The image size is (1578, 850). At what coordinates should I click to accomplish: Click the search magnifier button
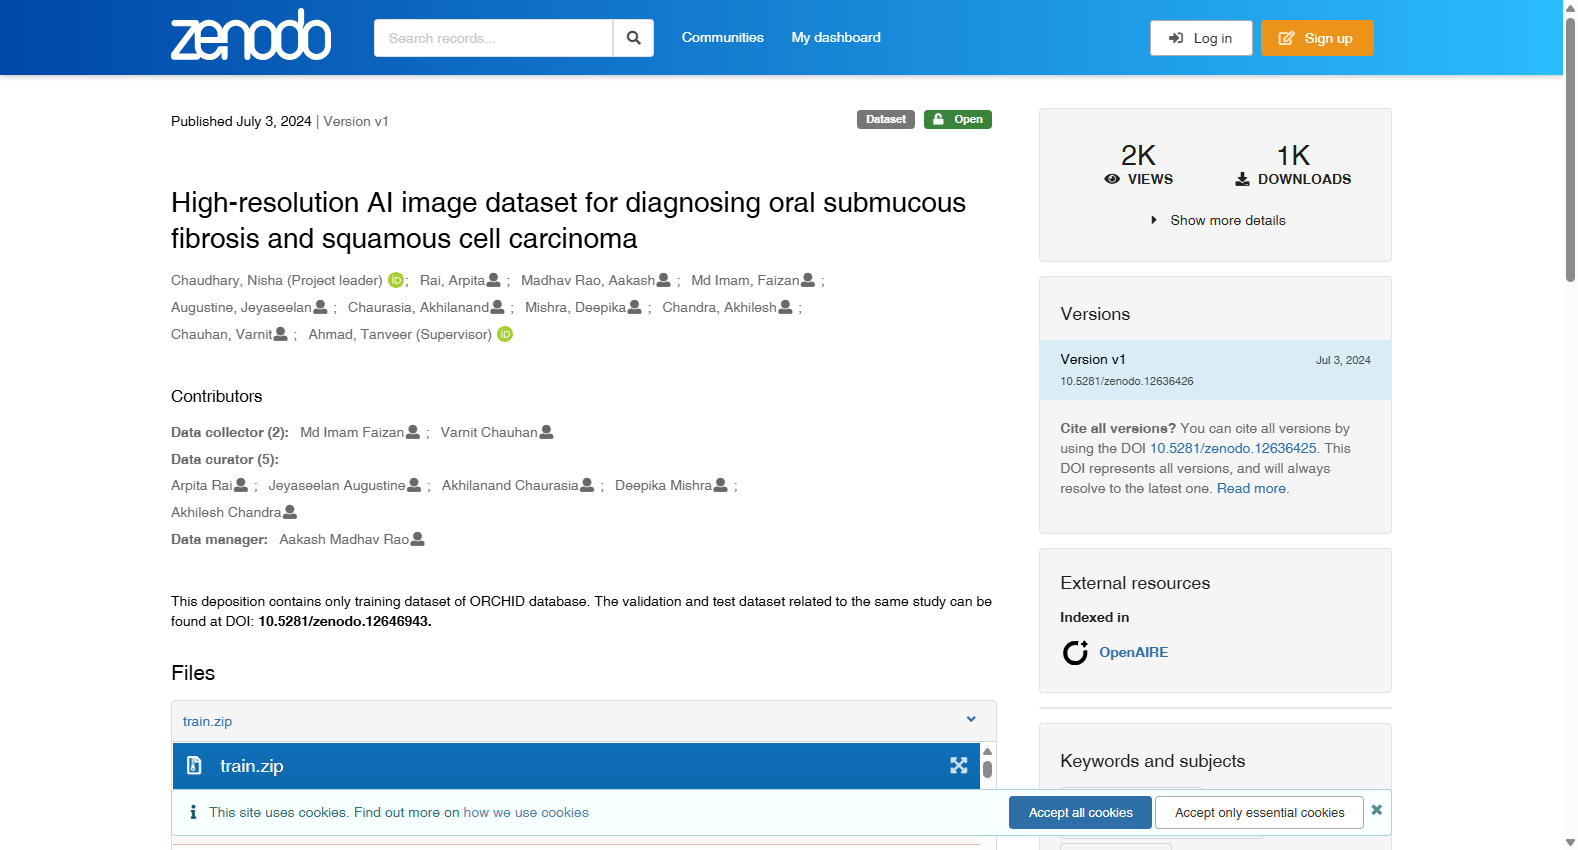[633, 38]
